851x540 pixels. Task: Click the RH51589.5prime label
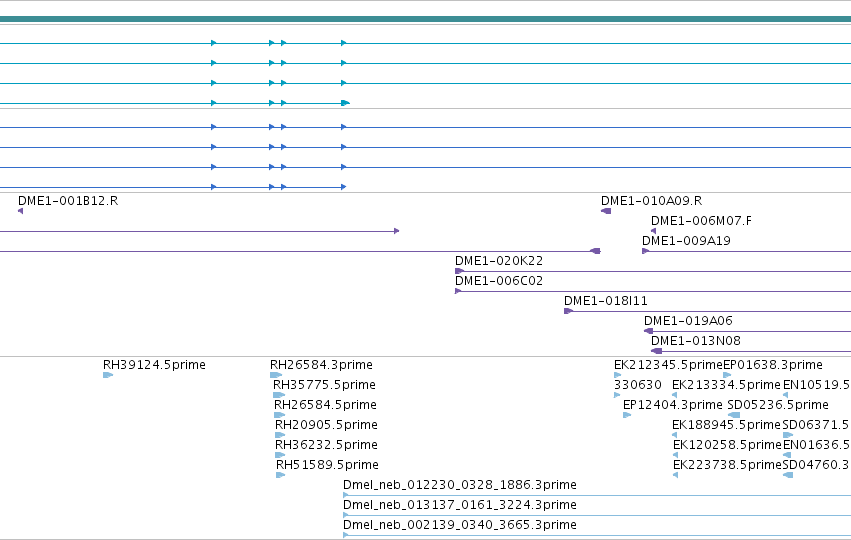click(x=327, y=466)
